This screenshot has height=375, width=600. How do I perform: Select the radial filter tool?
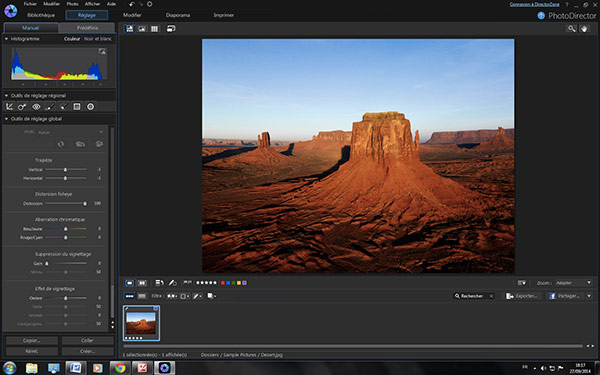[91, 107]
